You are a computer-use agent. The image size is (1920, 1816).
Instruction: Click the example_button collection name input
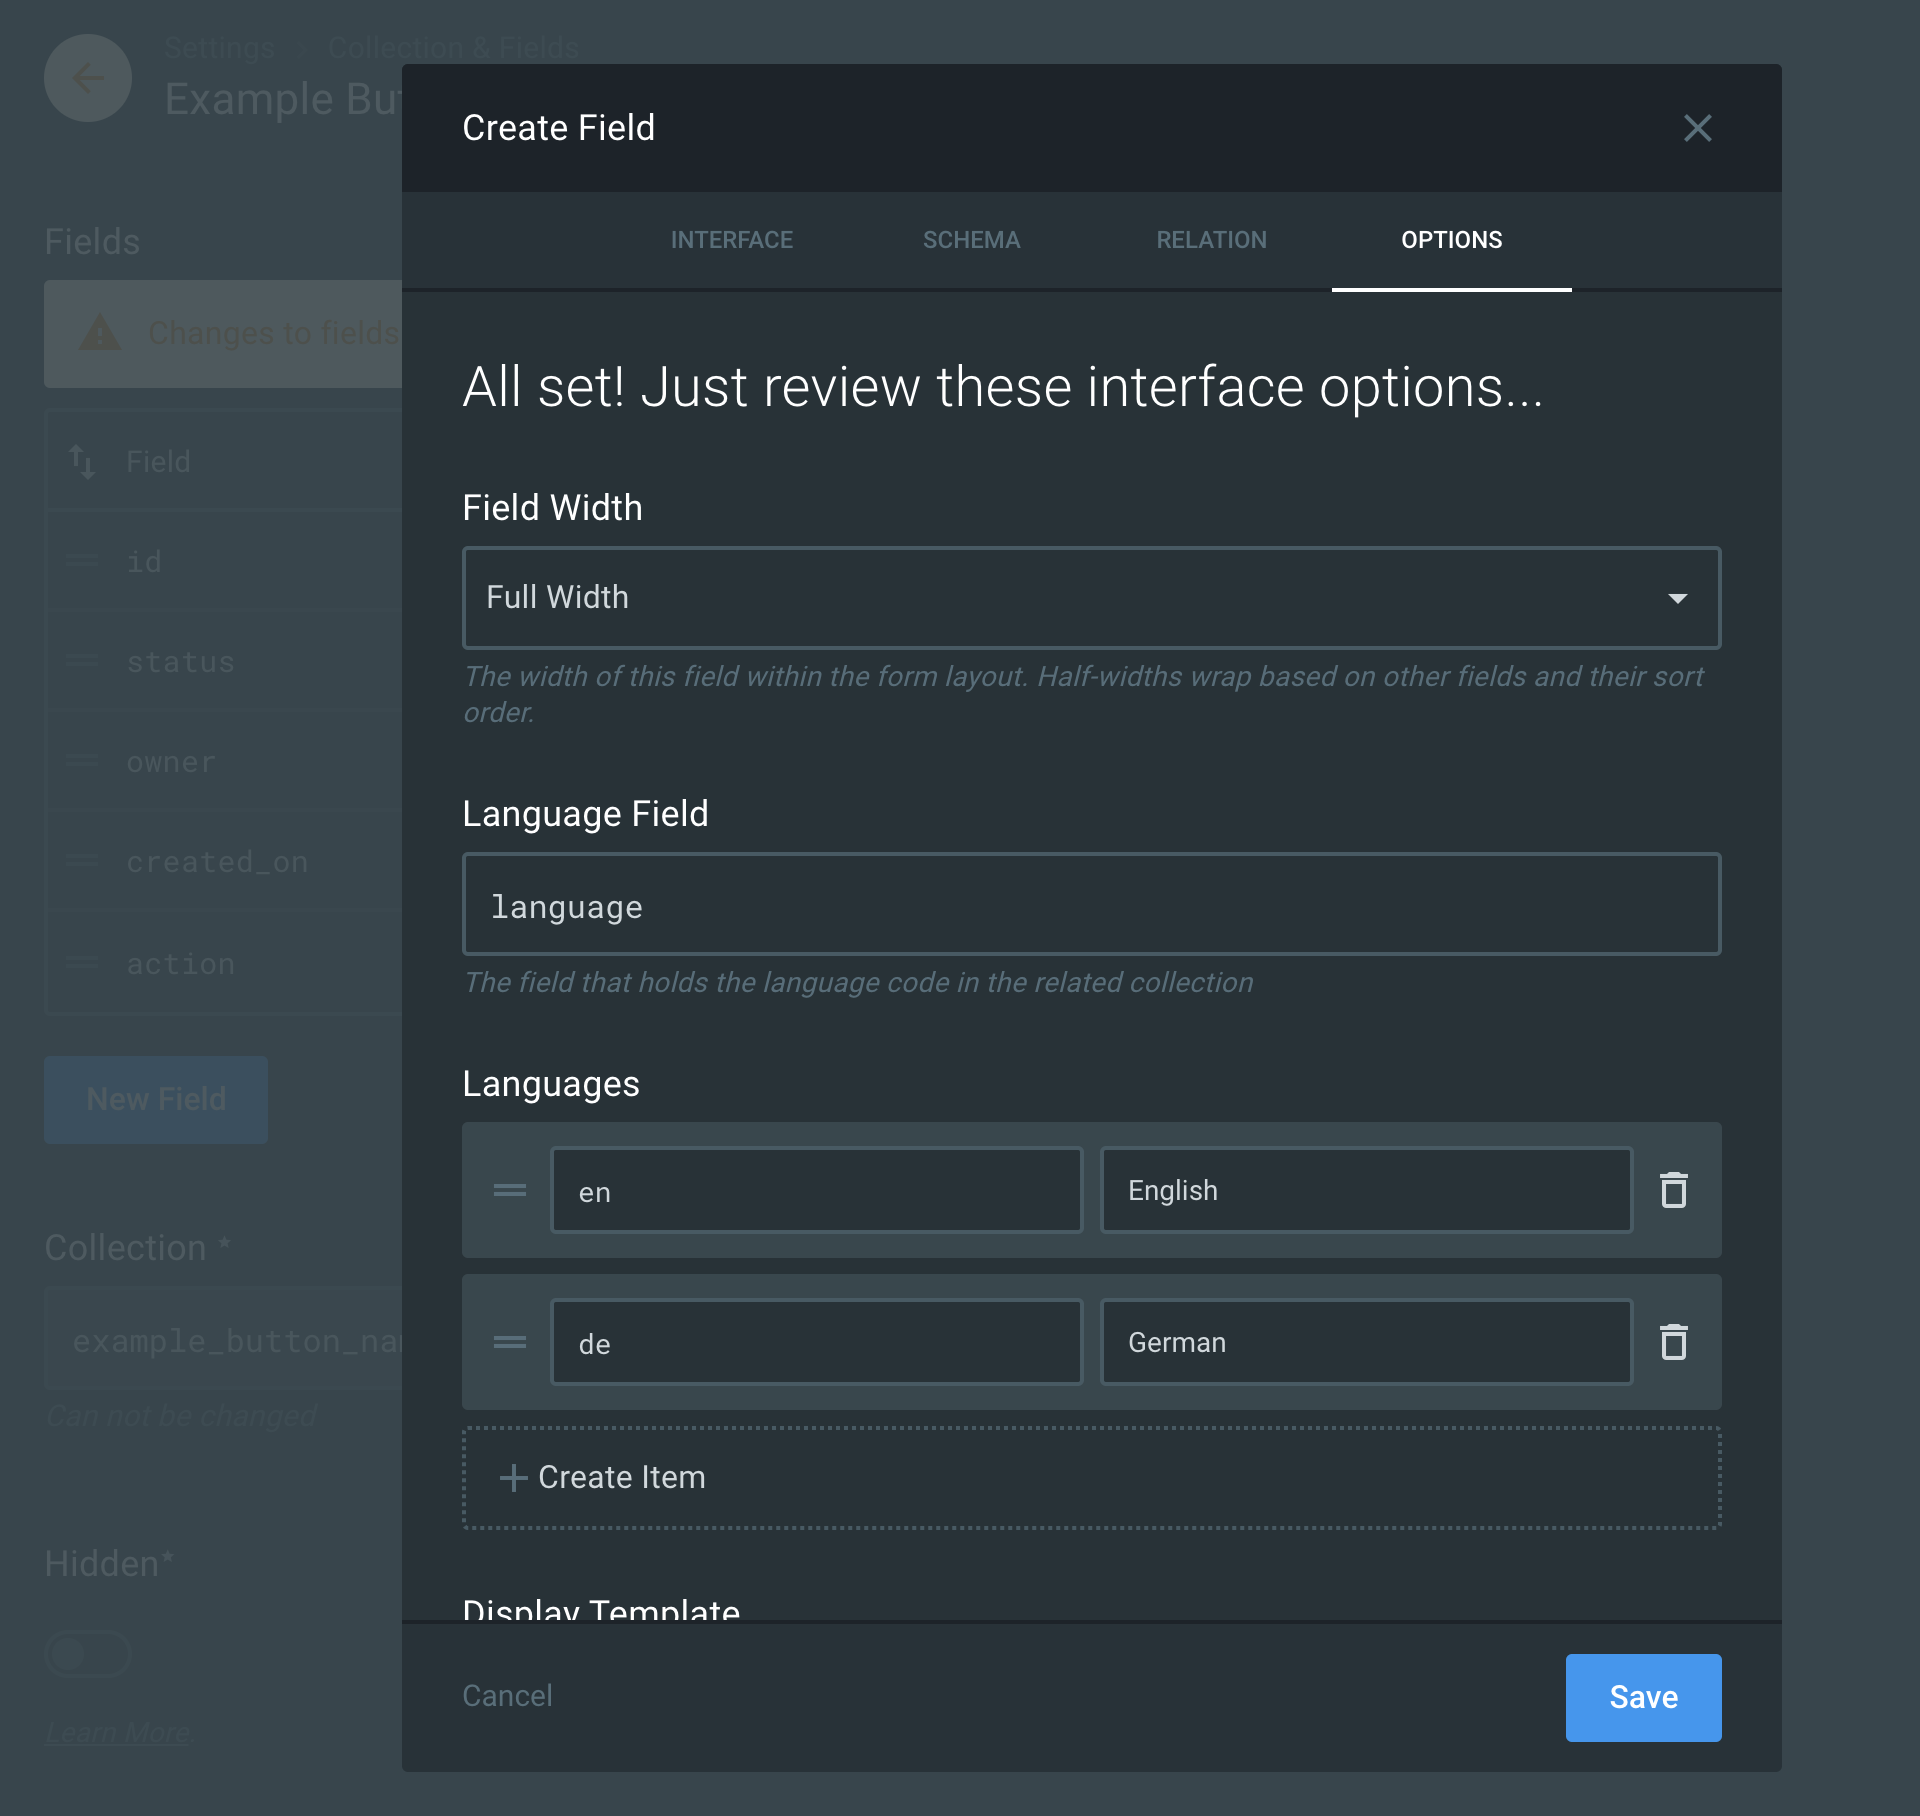point(224,1340)
